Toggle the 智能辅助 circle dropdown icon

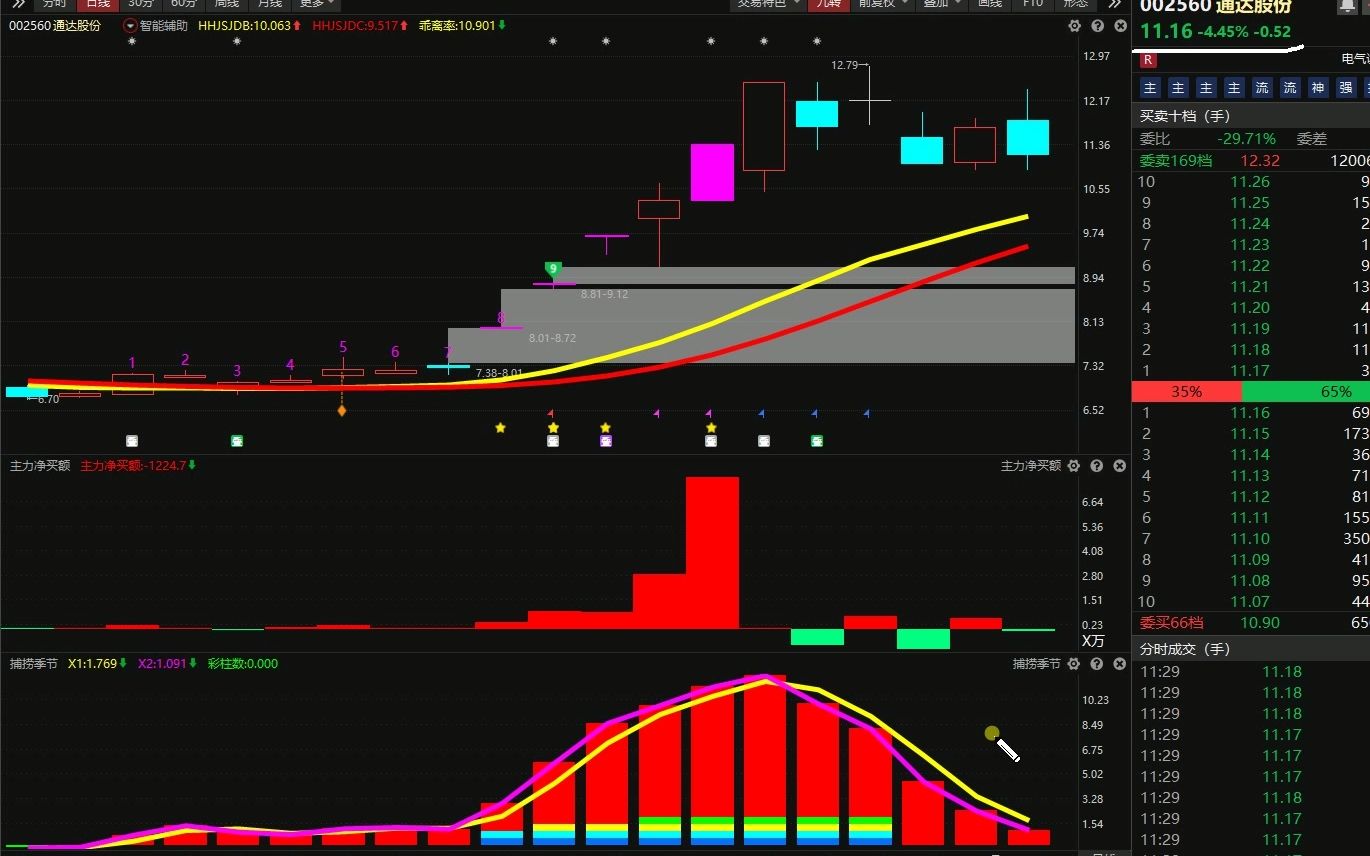click(x=130, y=26)
